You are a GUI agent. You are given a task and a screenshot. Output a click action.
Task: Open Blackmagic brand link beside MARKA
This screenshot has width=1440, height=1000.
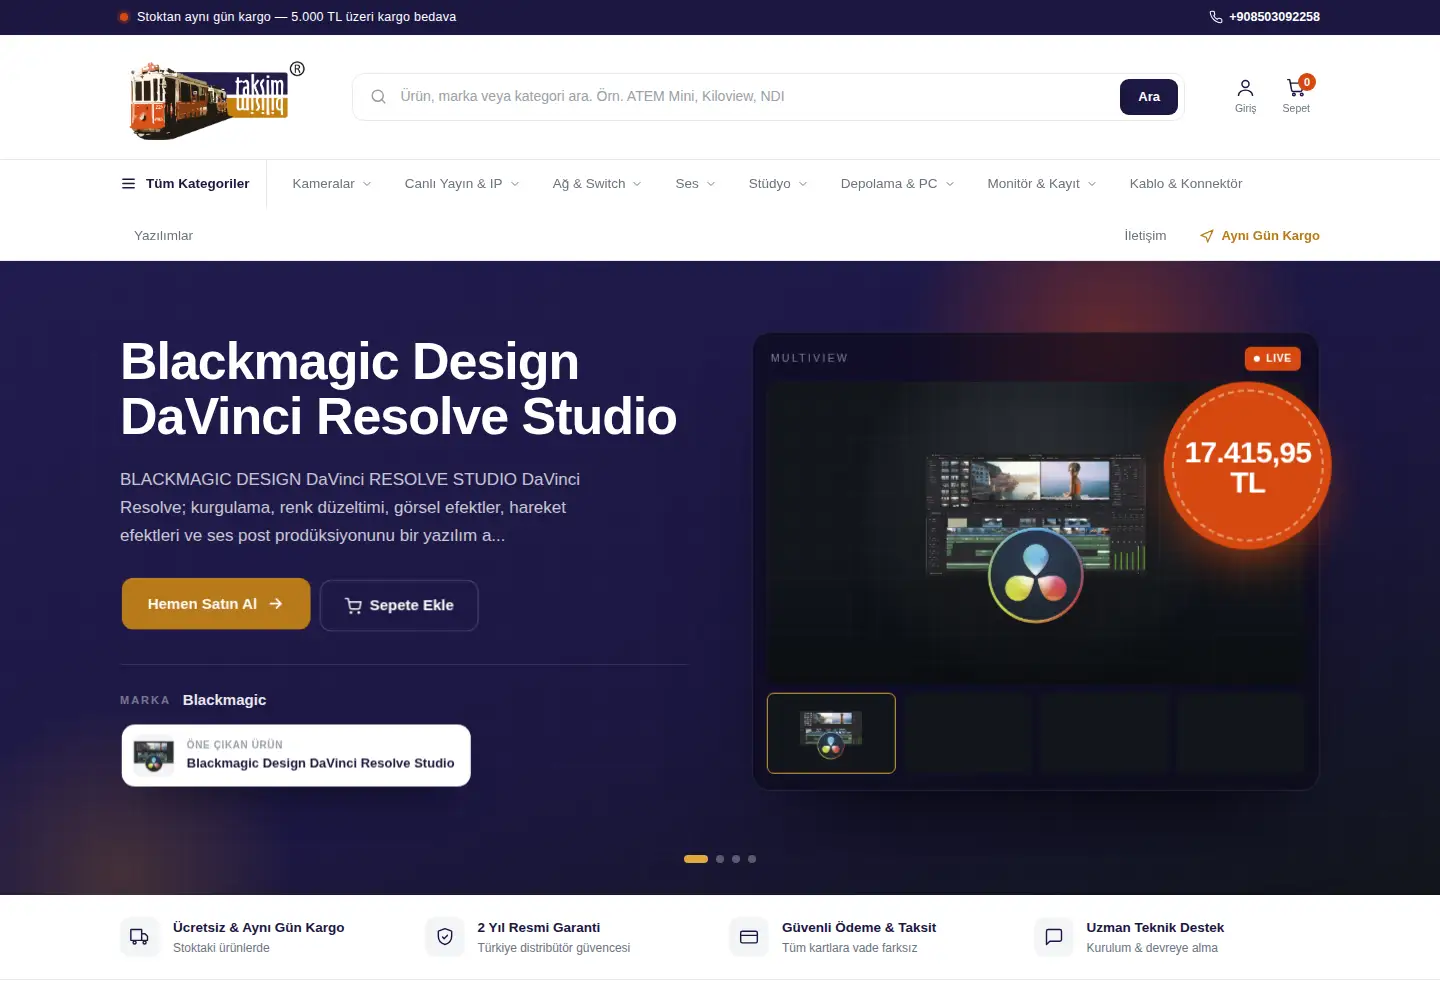click(224, 700)
